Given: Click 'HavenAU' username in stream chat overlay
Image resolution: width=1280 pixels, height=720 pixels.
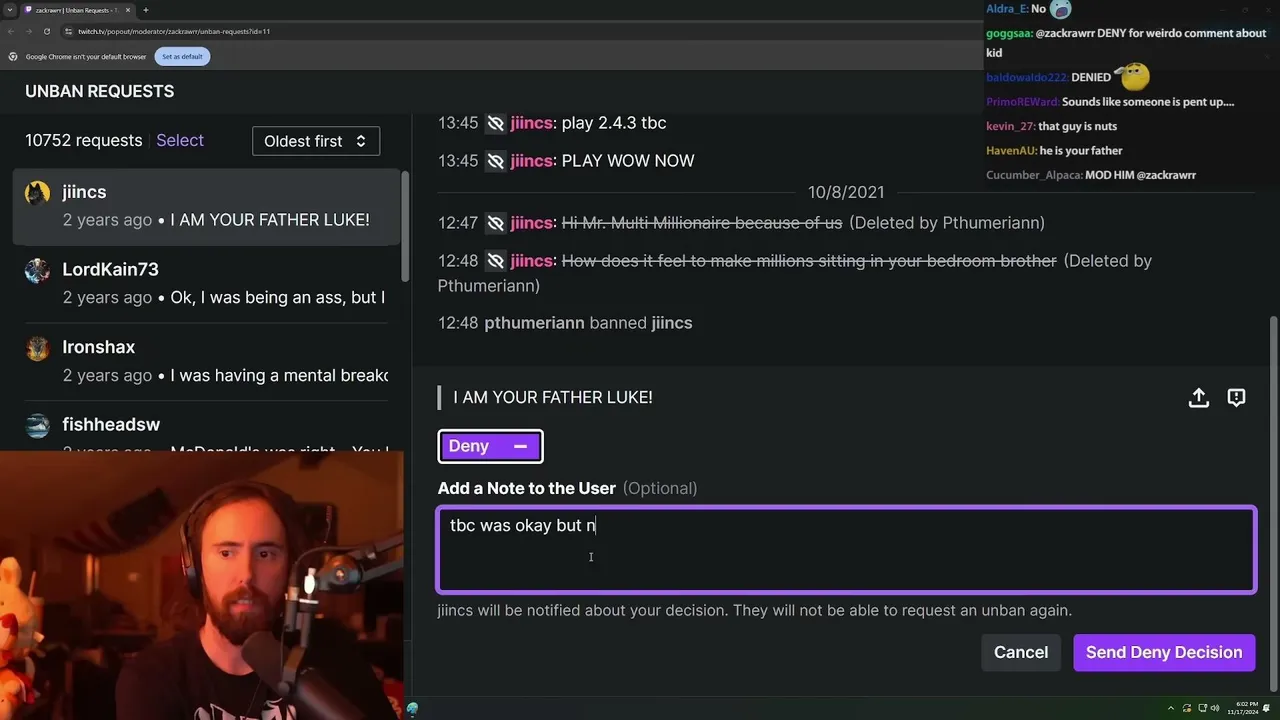Looking at the screenshot, I should click(1011, 151).
